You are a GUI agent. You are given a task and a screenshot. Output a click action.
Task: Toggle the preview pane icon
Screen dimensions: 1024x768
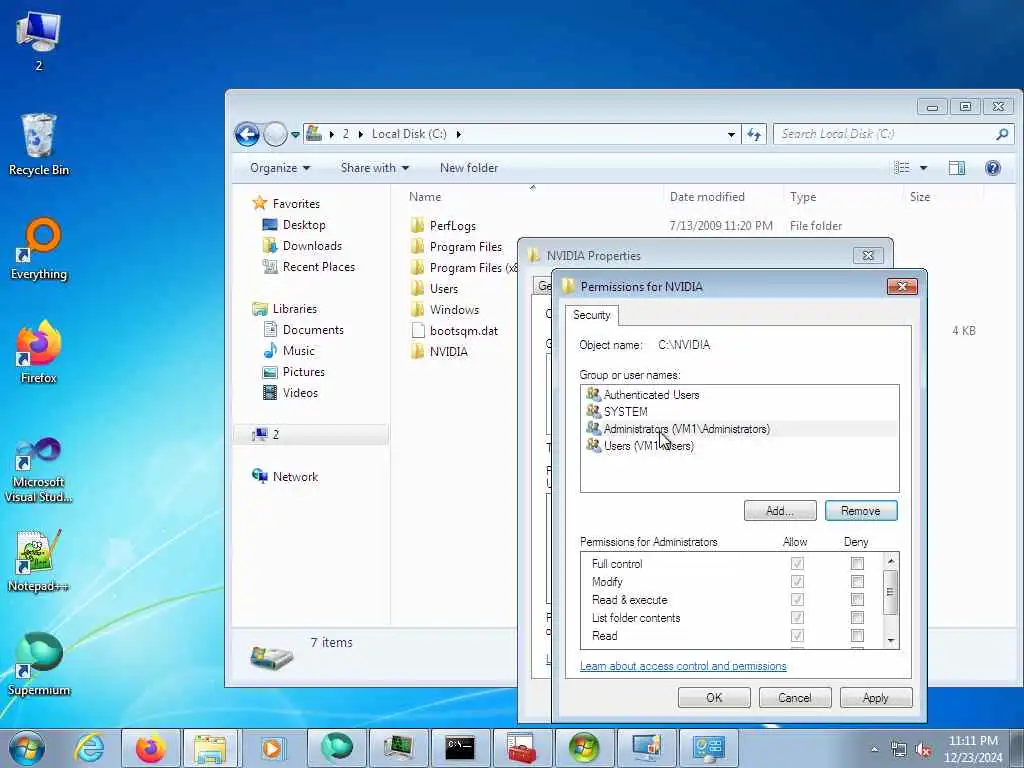point(957,168)
